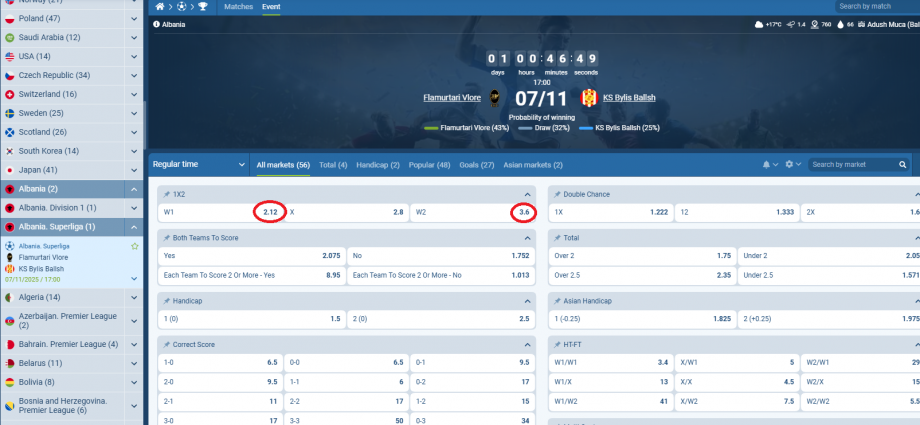This screenshot has width=920, height=425.
Task: Select Double Chance 1X at 1.222
Action: (611, 212)
